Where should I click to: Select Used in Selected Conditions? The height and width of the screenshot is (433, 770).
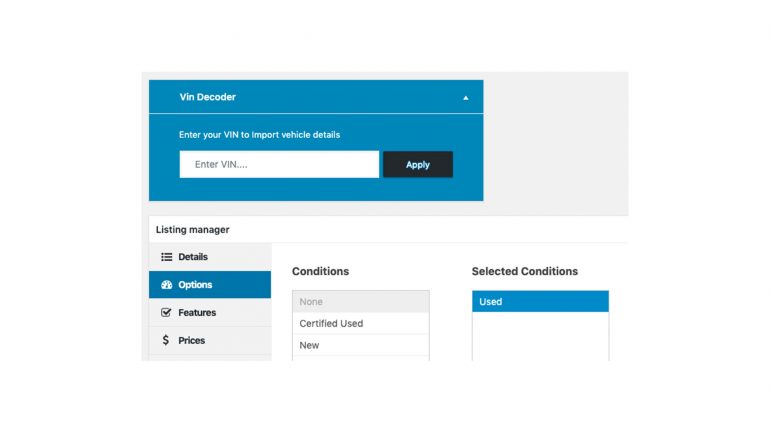tap(540, 301)
